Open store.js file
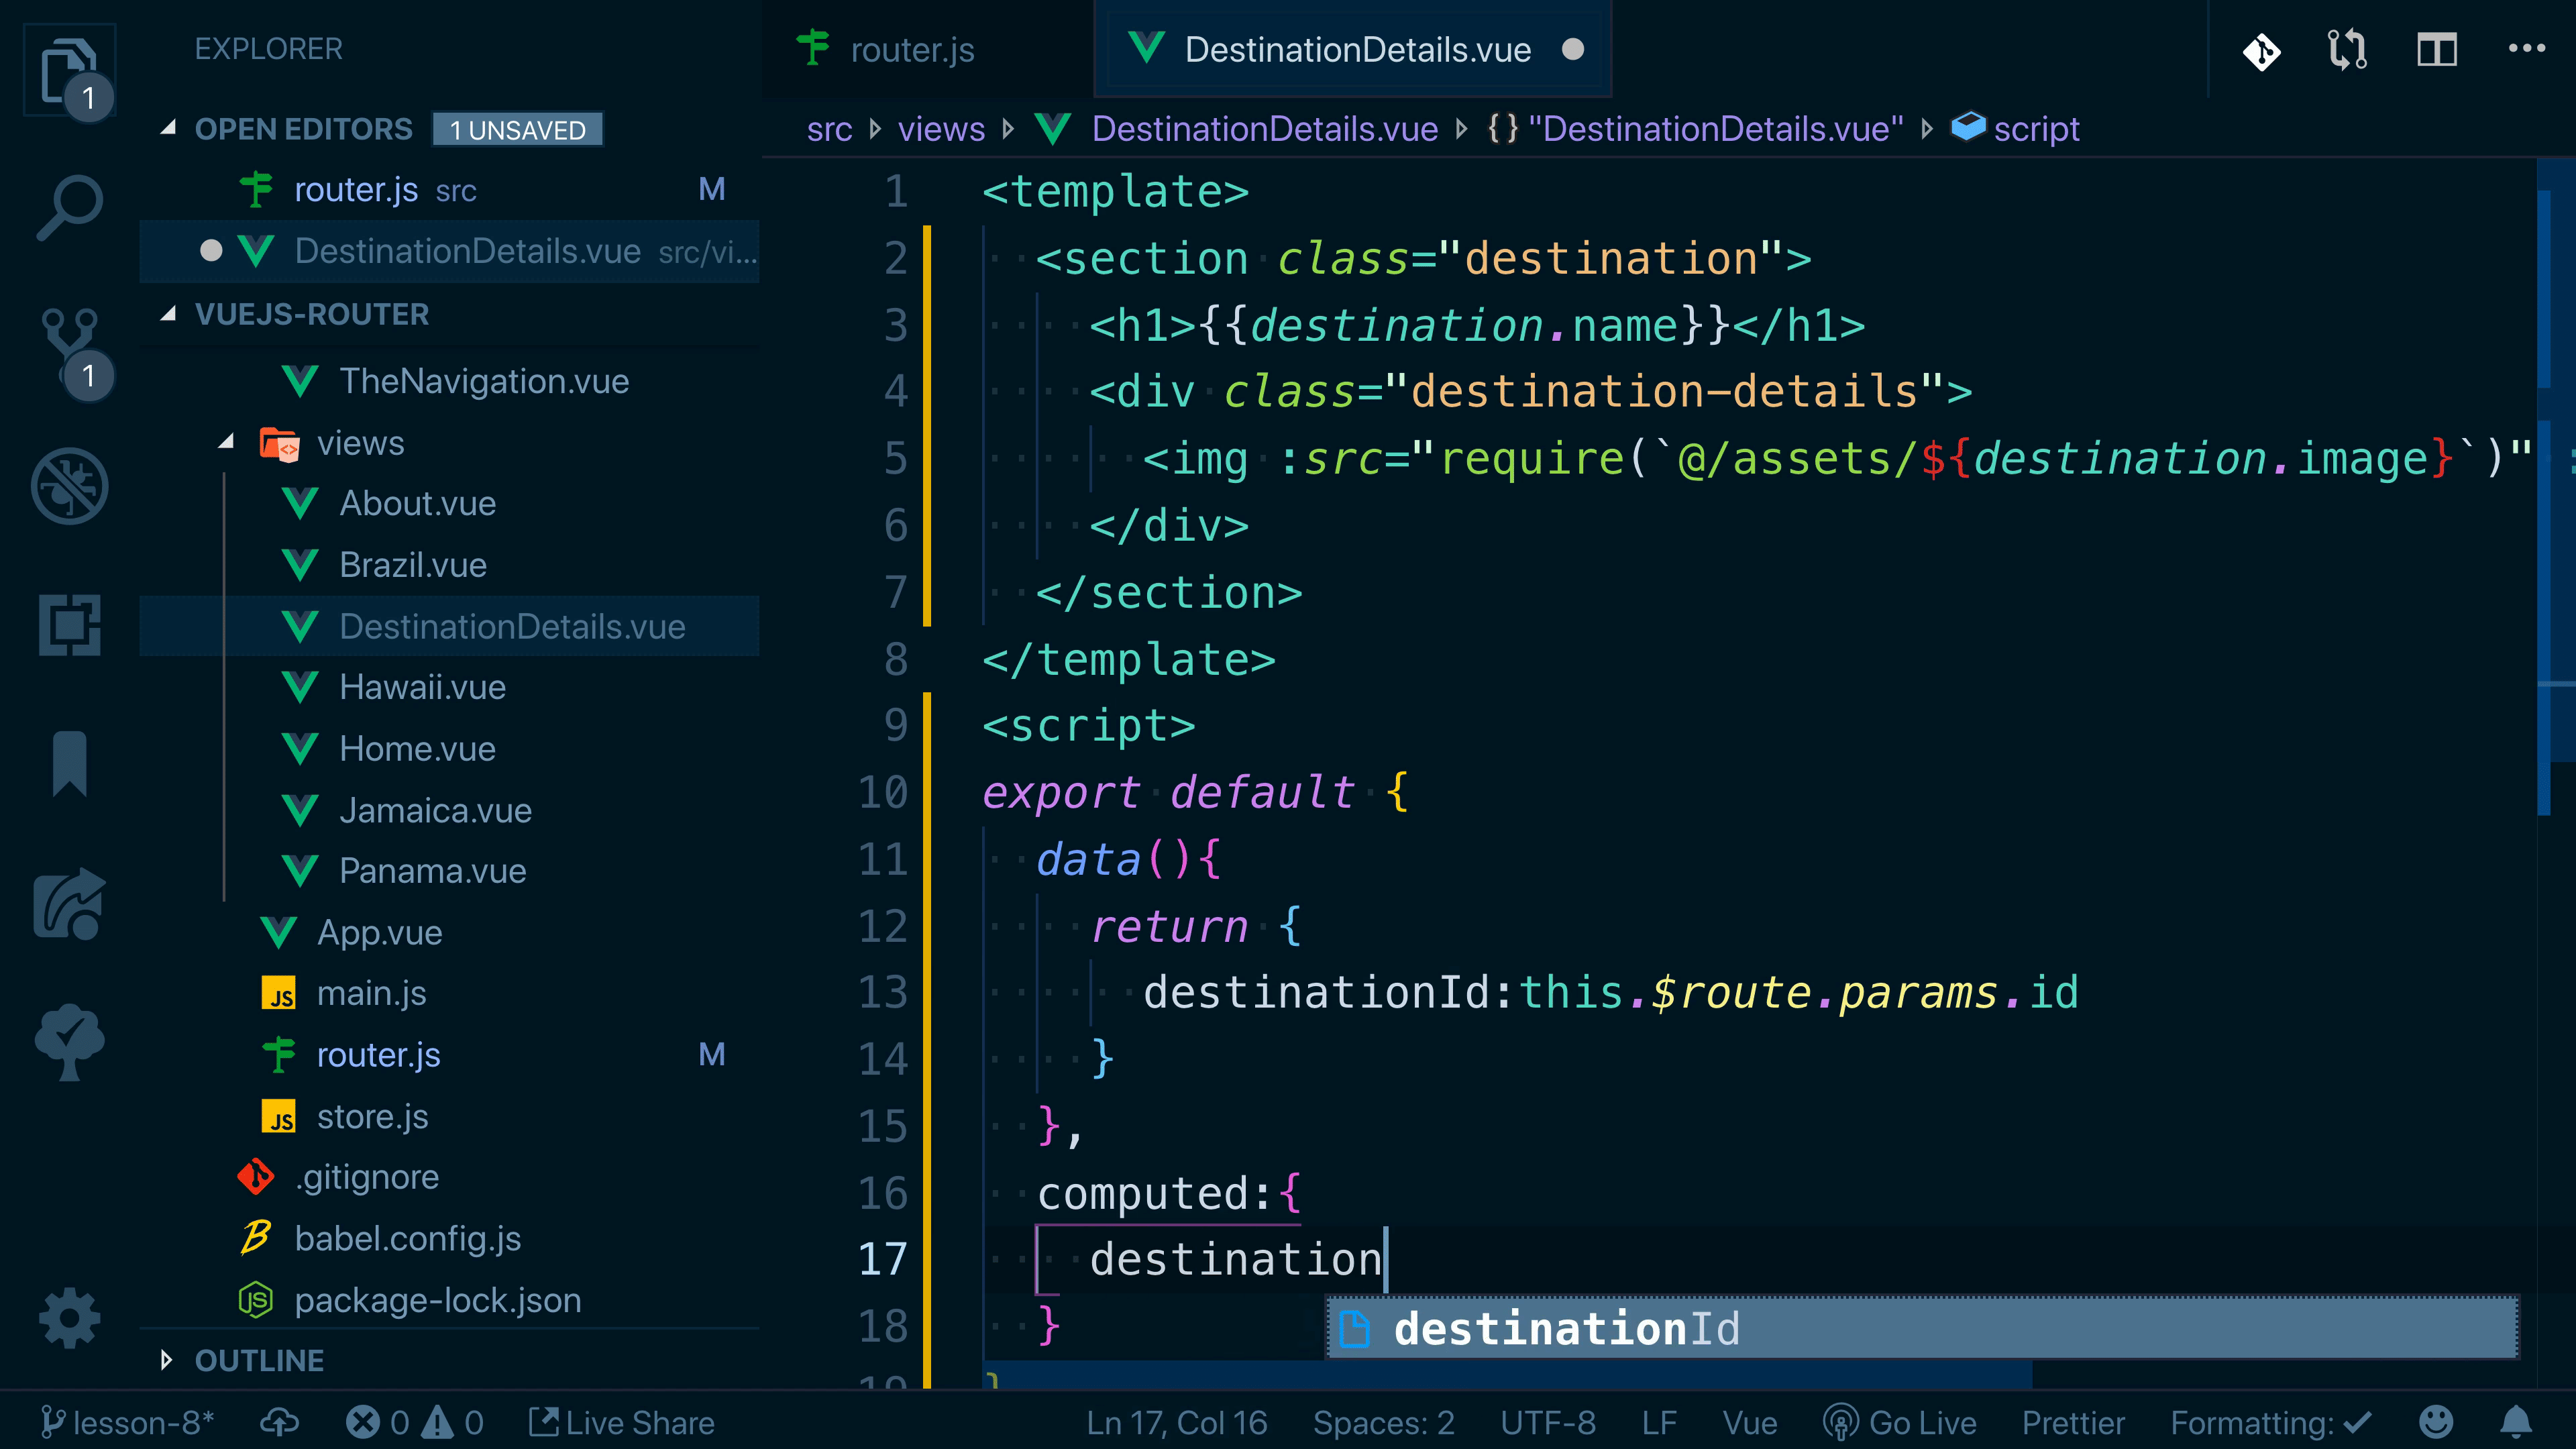 tap(449, 1116)
